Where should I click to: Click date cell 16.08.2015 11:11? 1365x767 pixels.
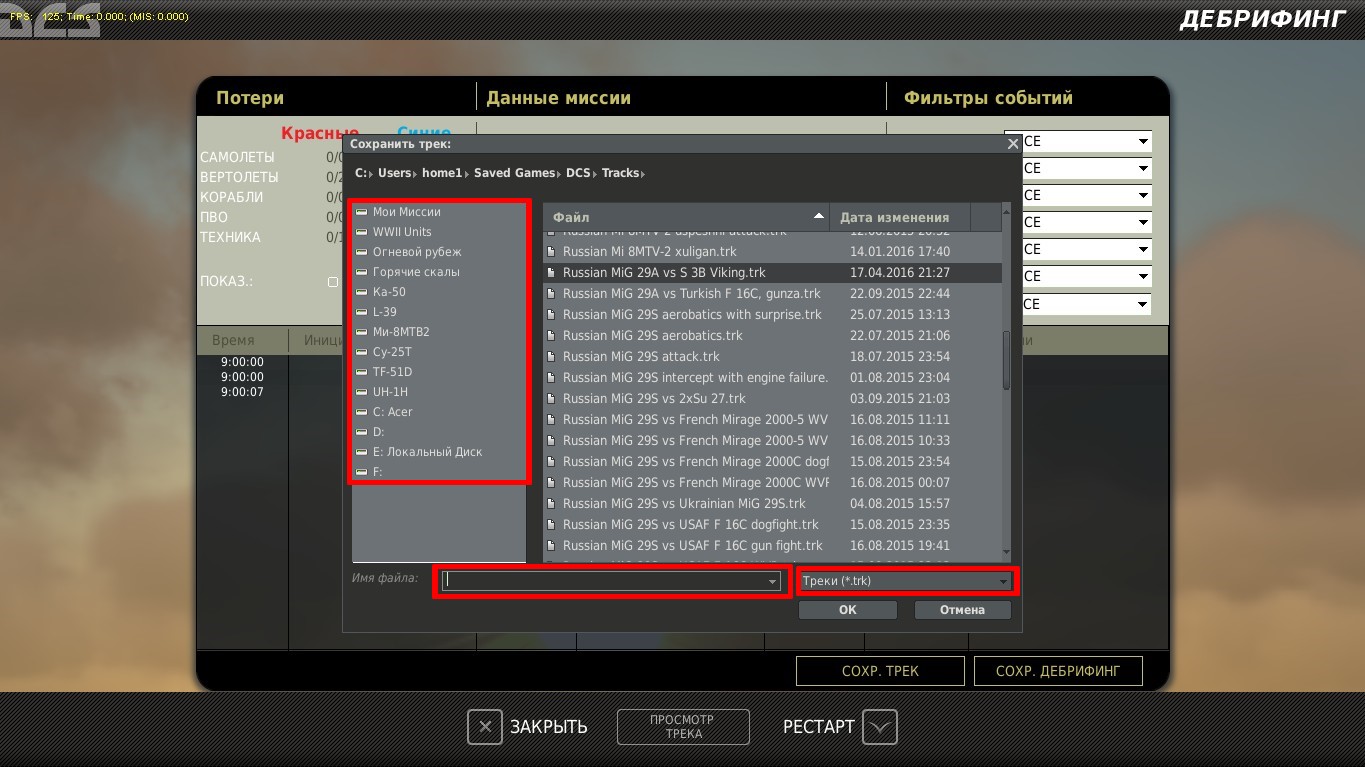pyautogui.click(x=899, y=419)
